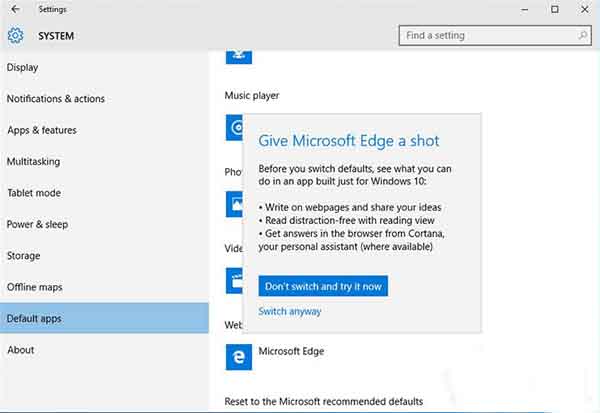Viewport: 600px width, 413px height.
Task: Click the back arrow in Settings
Action: pos(15,9)
